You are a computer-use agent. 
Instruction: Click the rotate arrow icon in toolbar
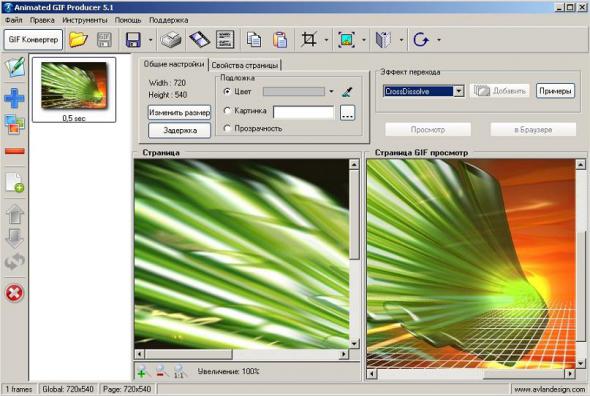click(420, 39)
